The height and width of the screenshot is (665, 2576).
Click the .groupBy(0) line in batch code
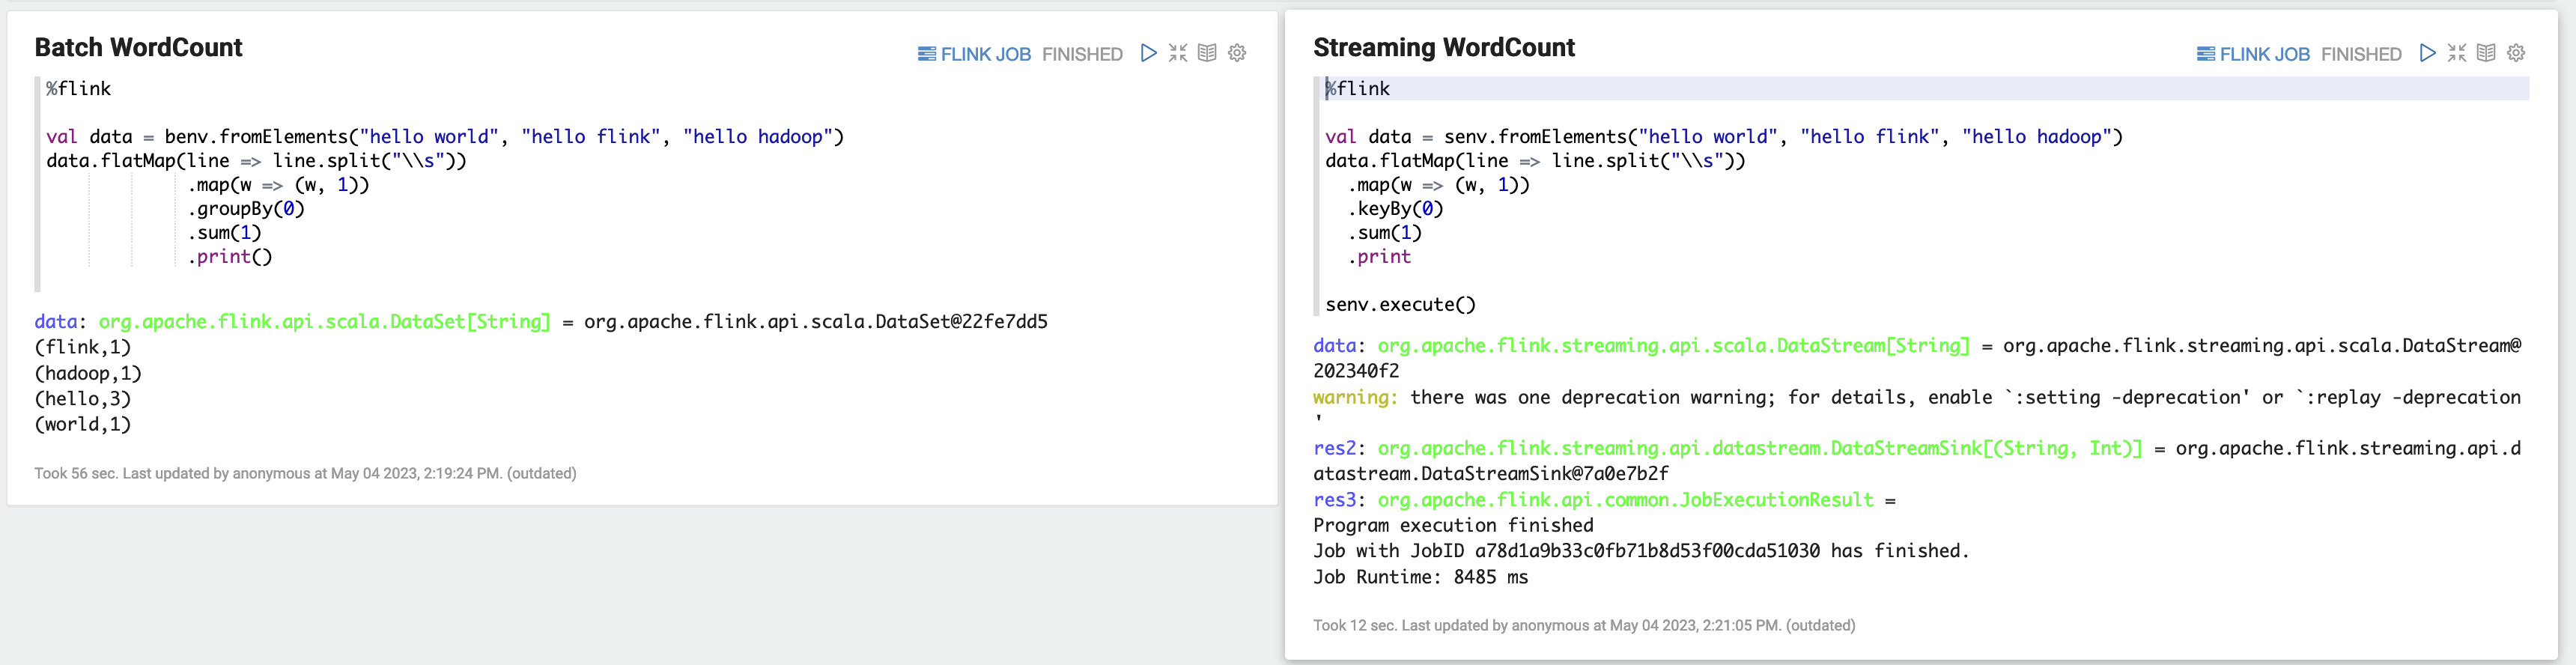click(x=246, y=209)
